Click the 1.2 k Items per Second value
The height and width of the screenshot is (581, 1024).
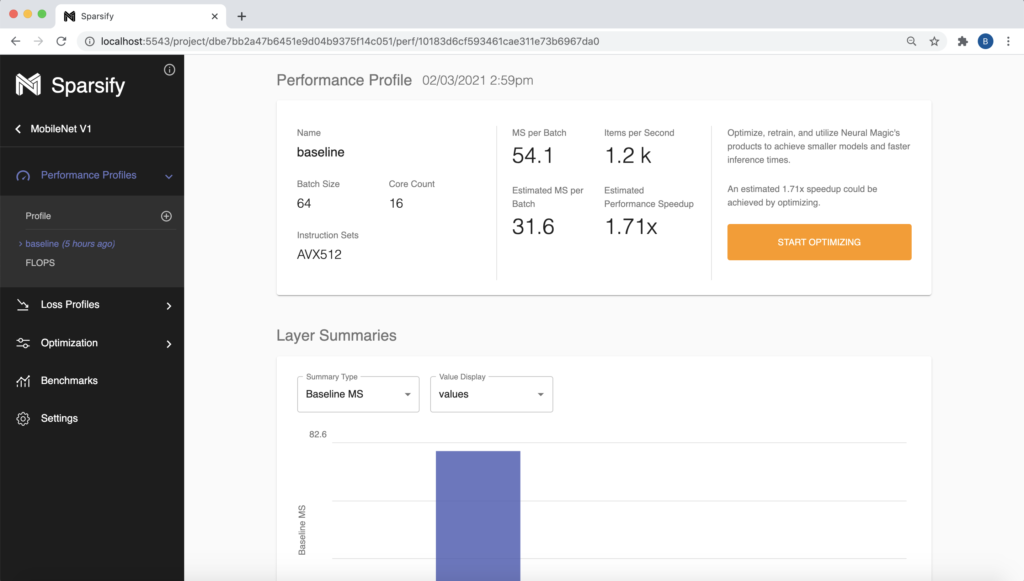pos(628,155)
